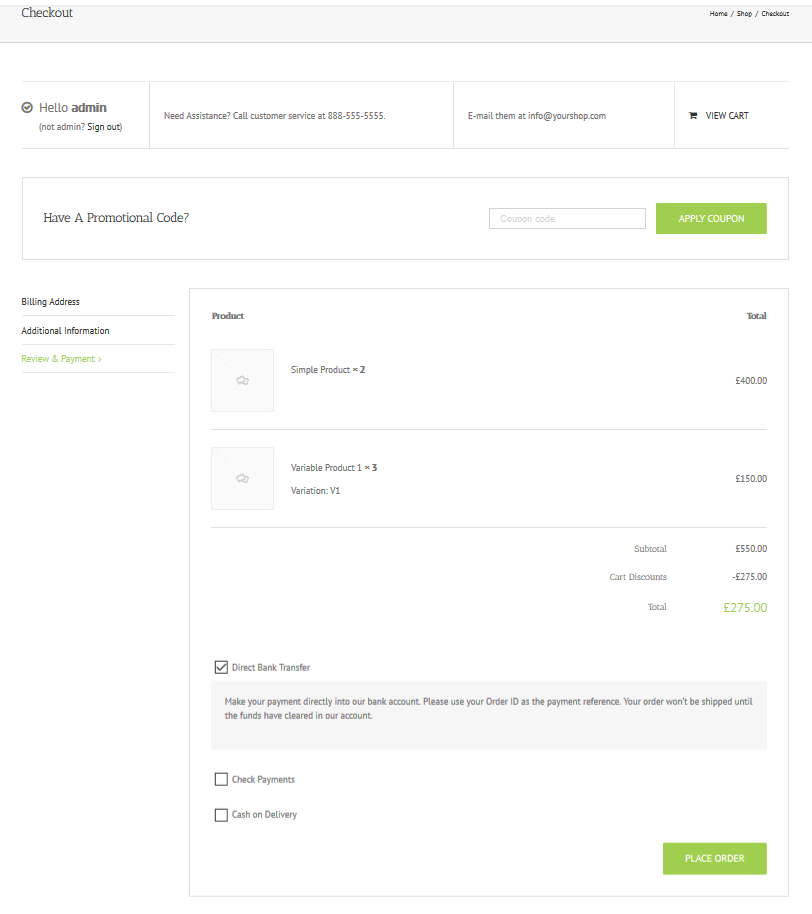
Task: Go to the Review & Payment step
Action: (61, 359)
